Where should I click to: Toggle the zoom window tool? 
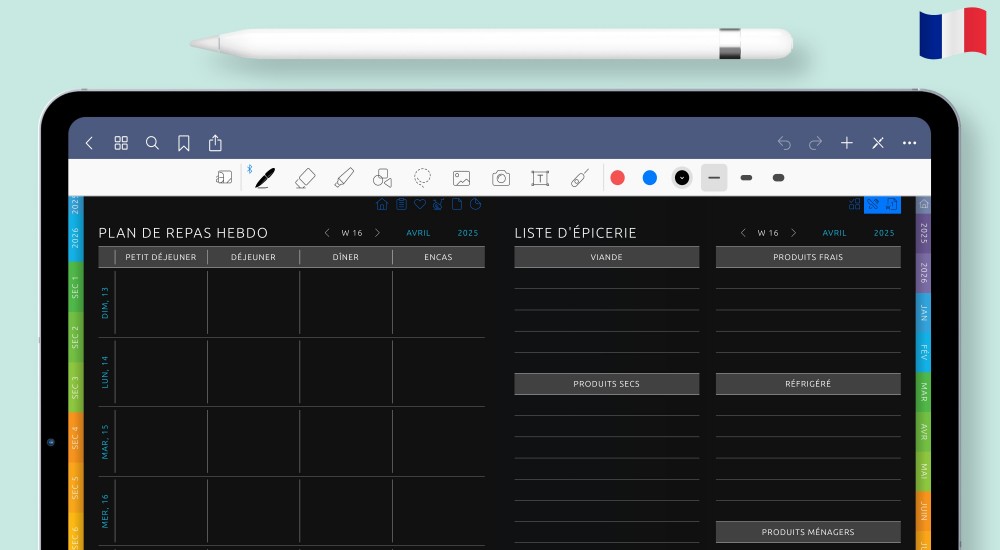point(224,177)
